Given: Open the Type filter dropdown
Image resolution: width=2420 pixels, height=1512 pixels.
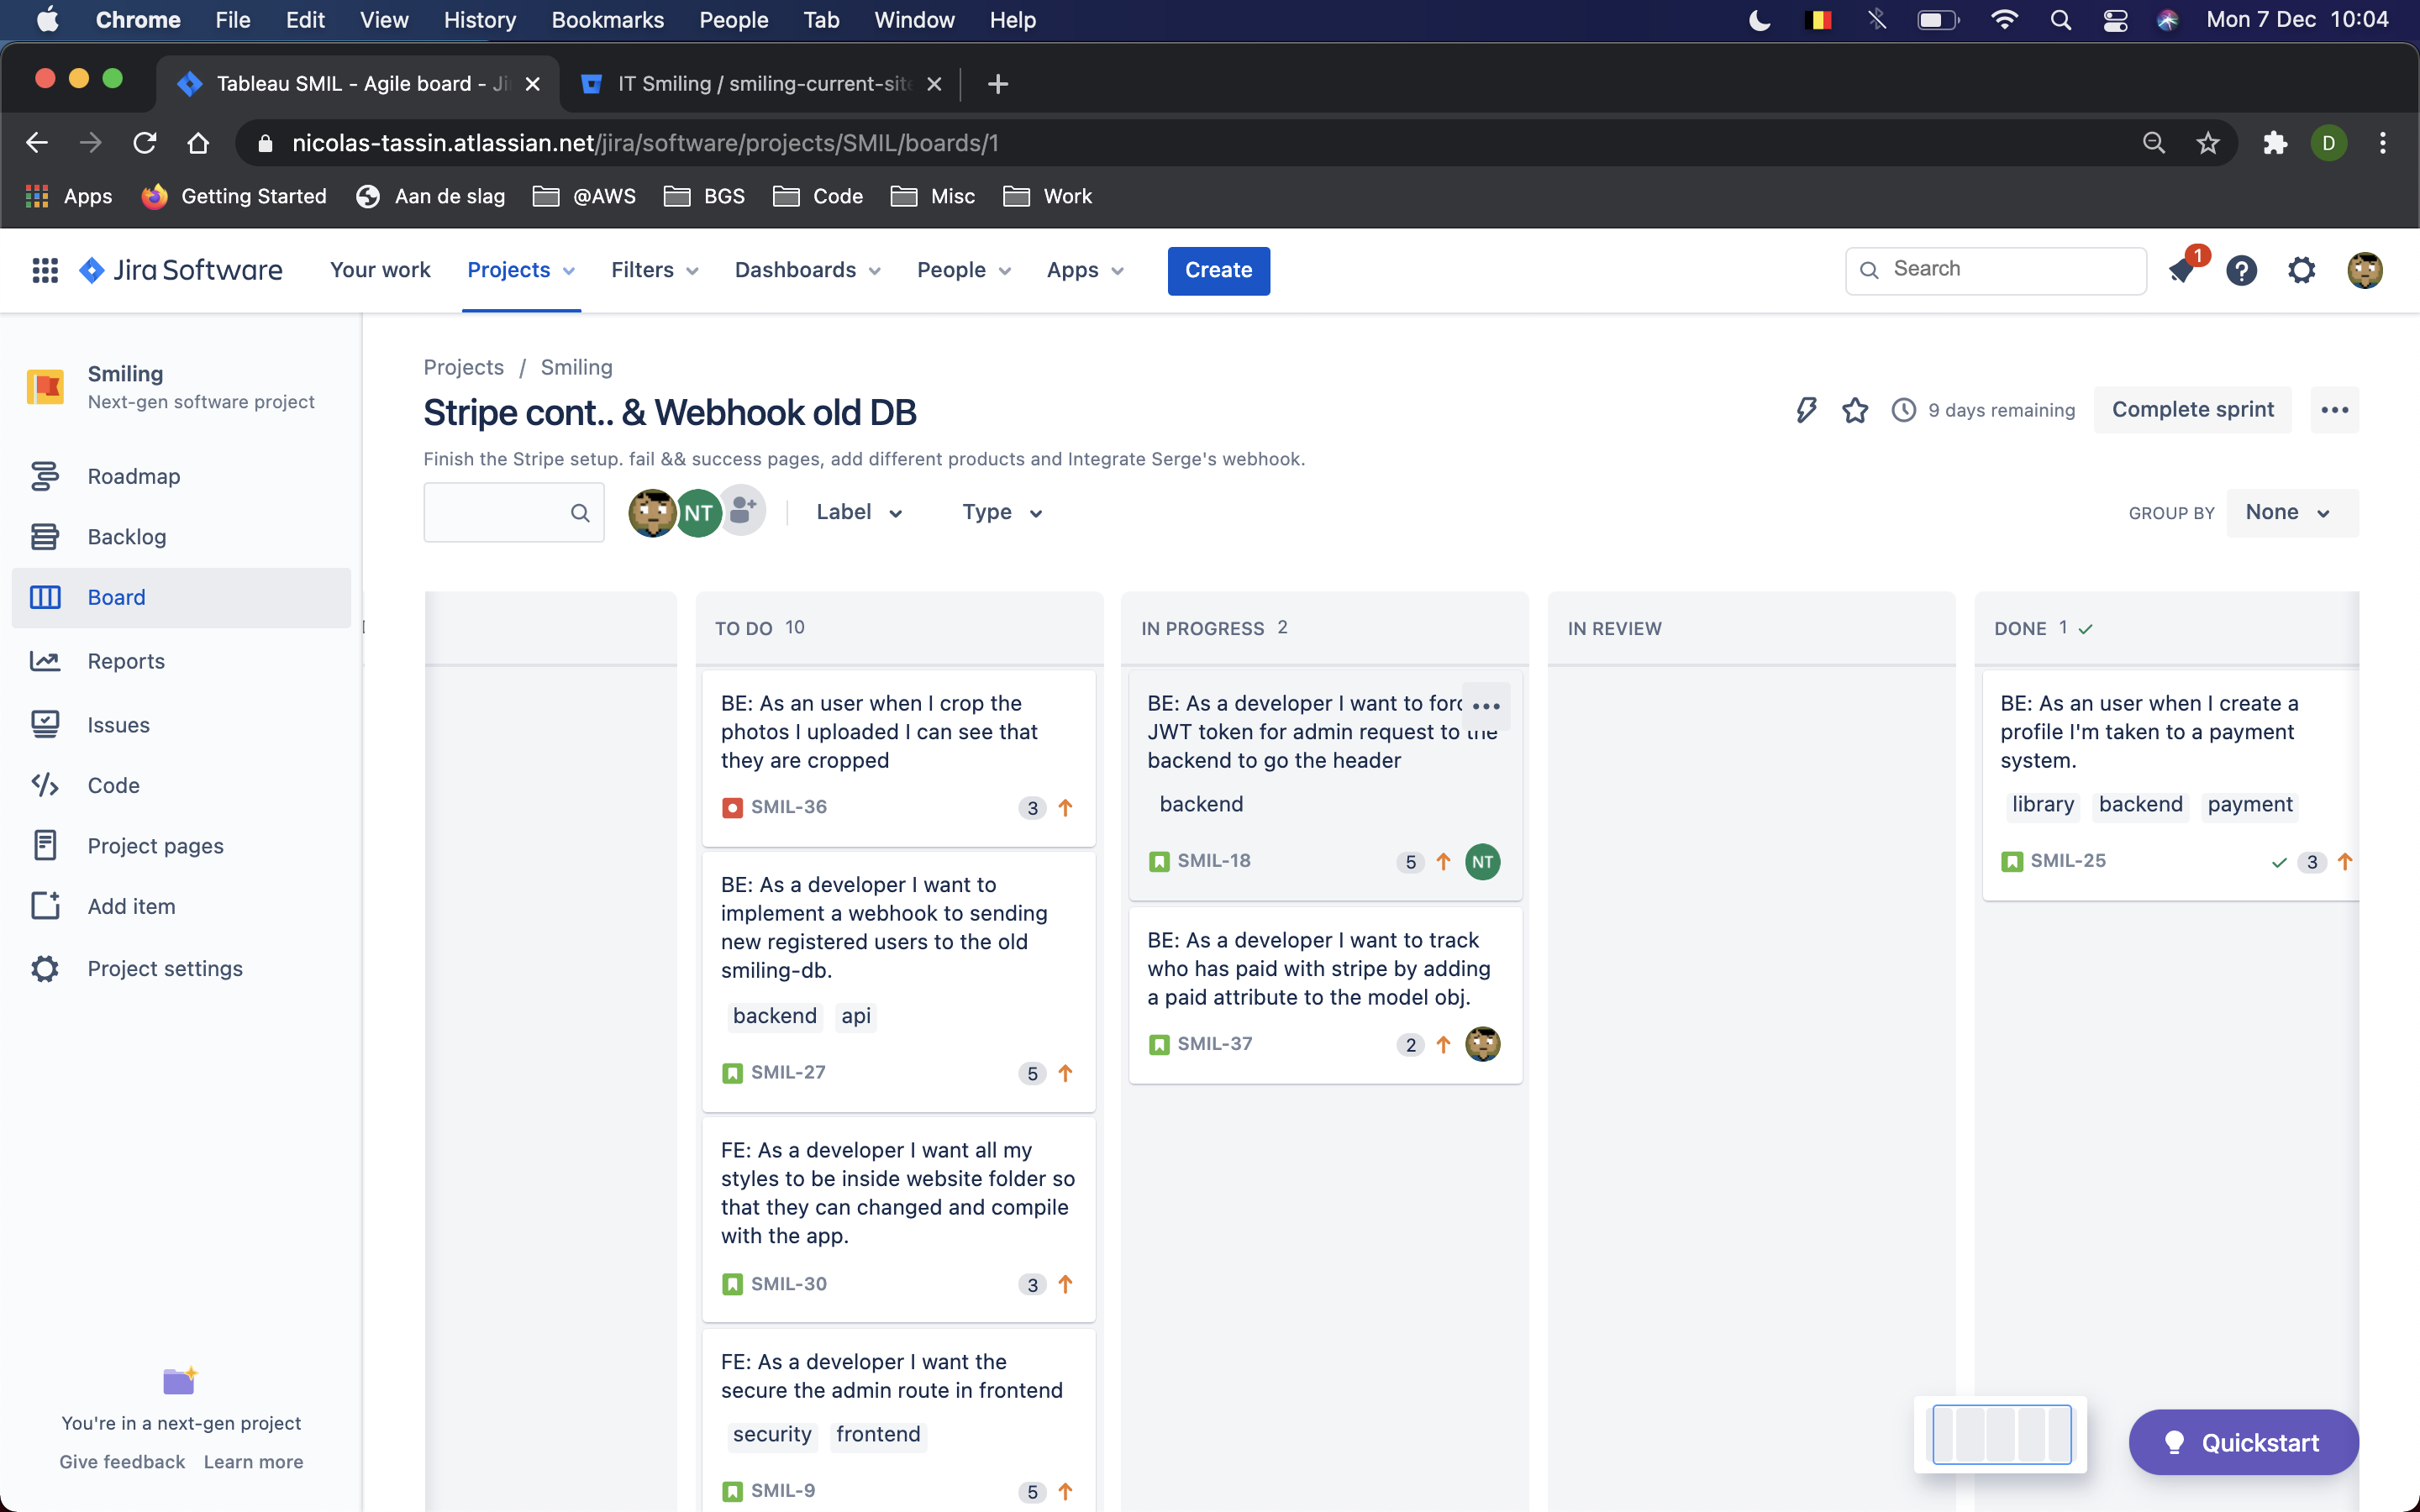Looking at the screenshot, I should tap(1000, 512).
